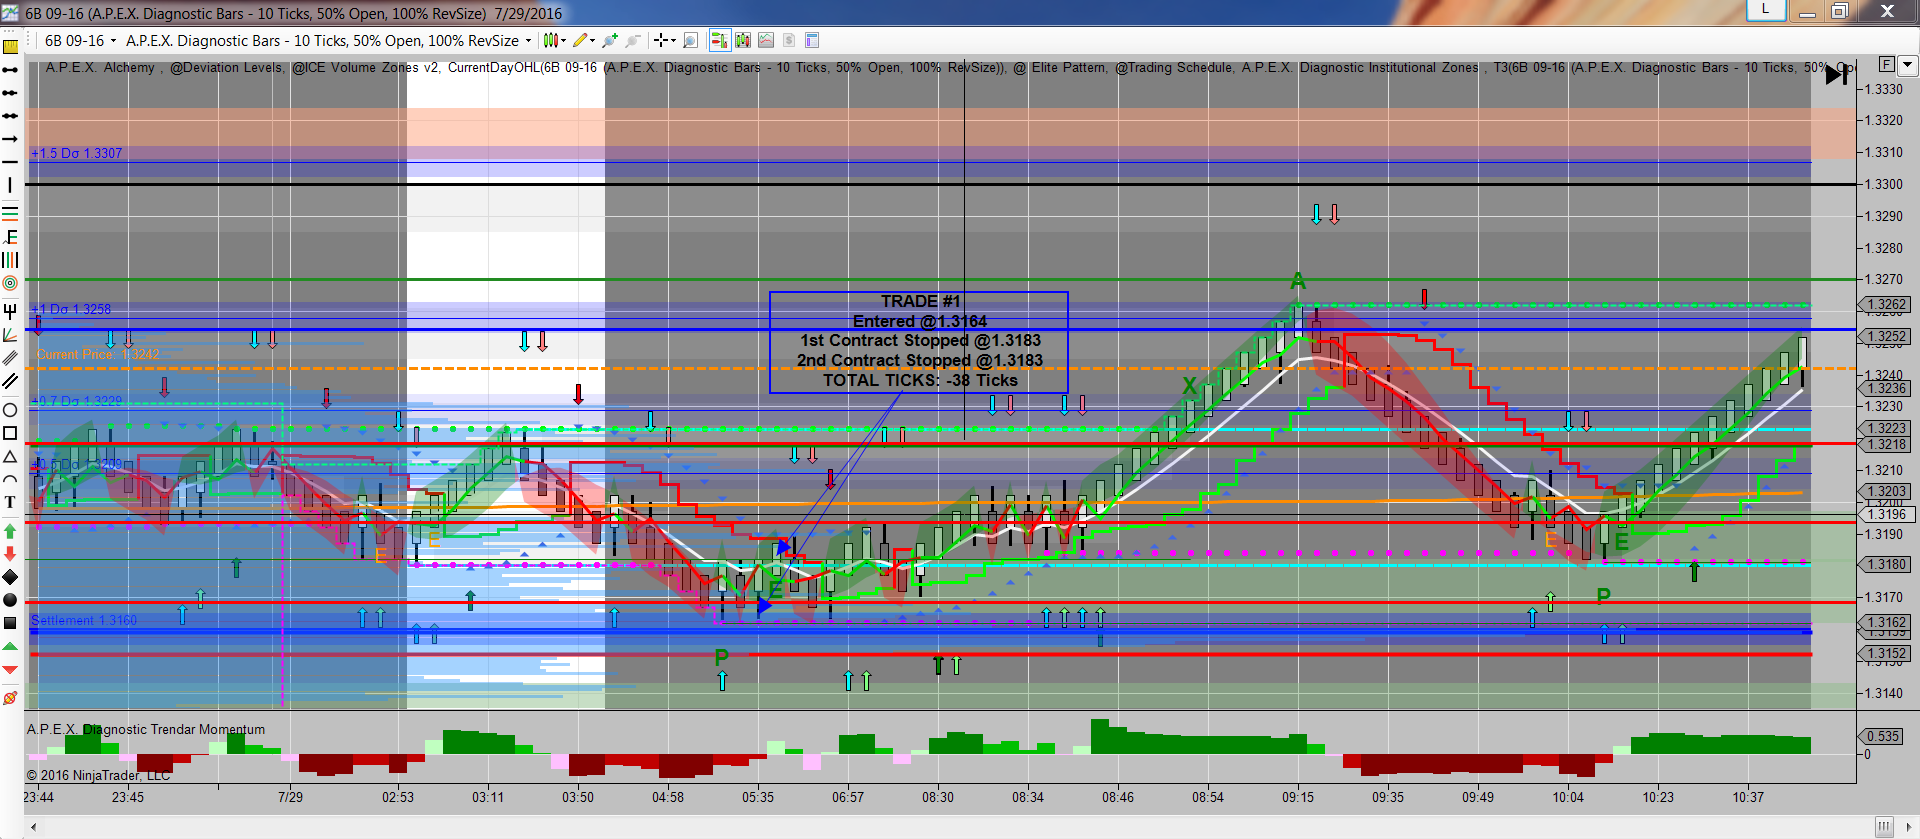Click the 1.3252 price marker
Image resolution: width=1920 pixels, height=839 pixels.
point(1886,337)
